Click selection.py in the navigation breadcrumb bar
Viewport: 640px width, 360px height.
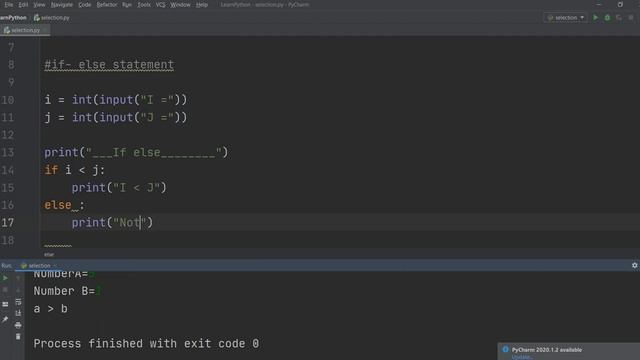point(52,18)
